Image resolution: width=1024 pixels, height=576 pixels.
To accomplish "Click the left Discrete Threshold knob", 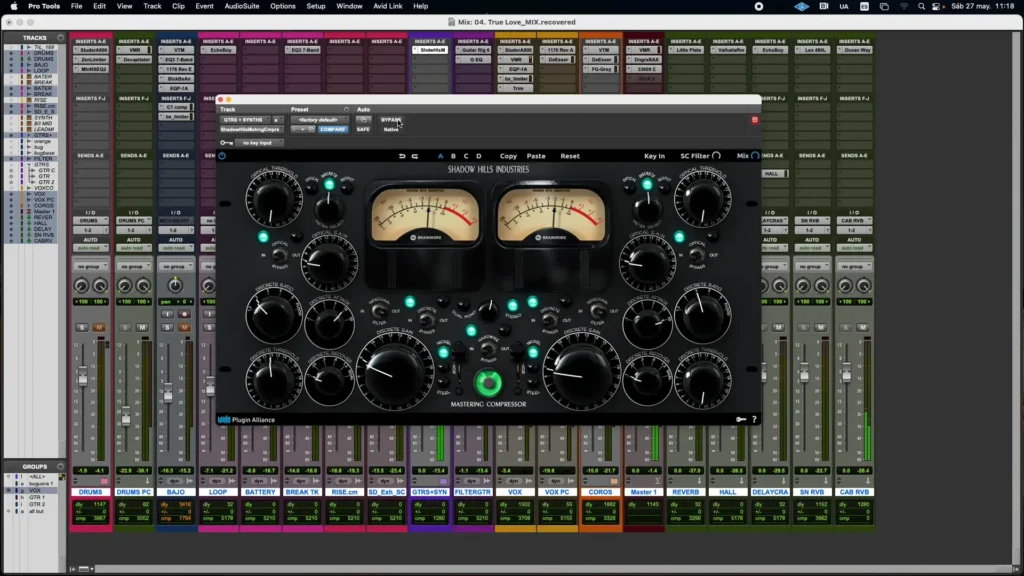I will [274, 379].
